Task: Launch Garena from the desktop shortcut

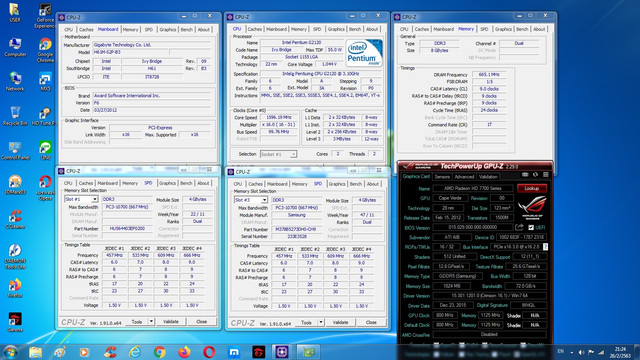Action: (x=15, y=322)
